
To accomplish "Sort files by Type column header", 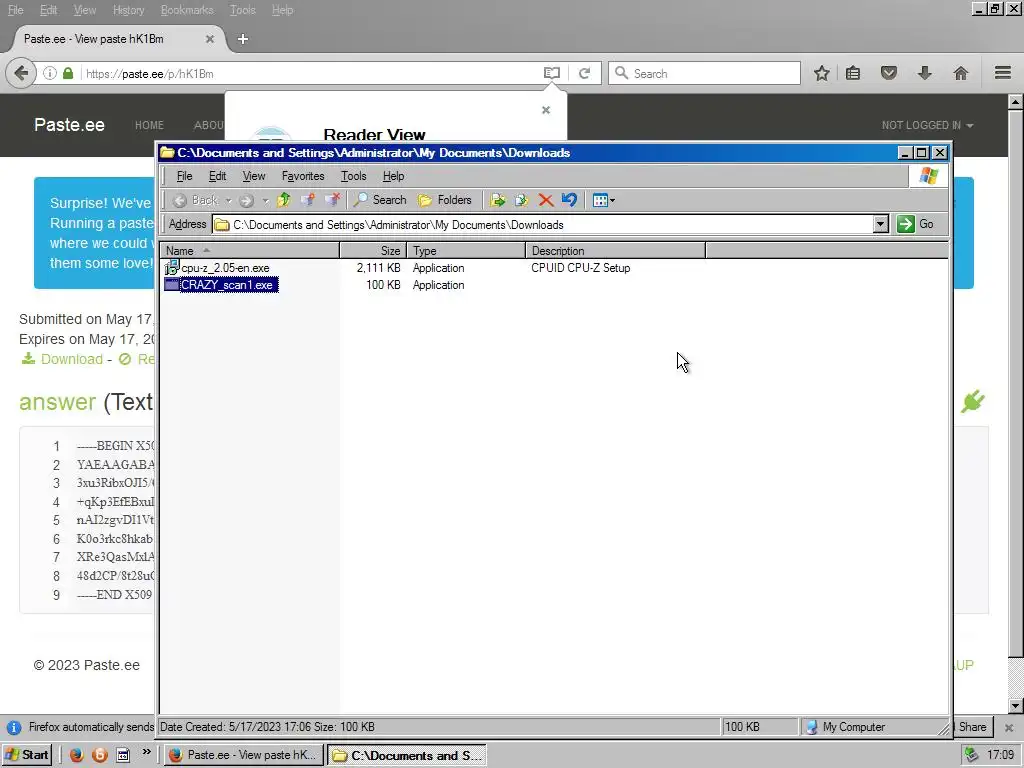I will click(466, 251).
